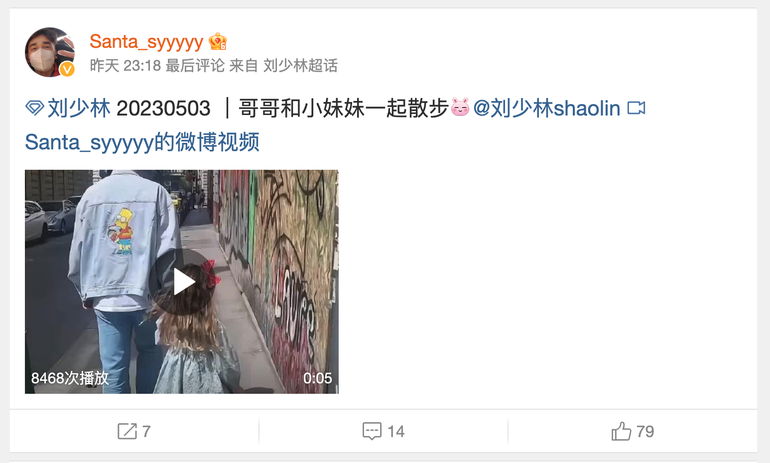This screenshot has height=463, width=770.
Task: Click the pink bunny emoji
Action: tap(460, 107)
